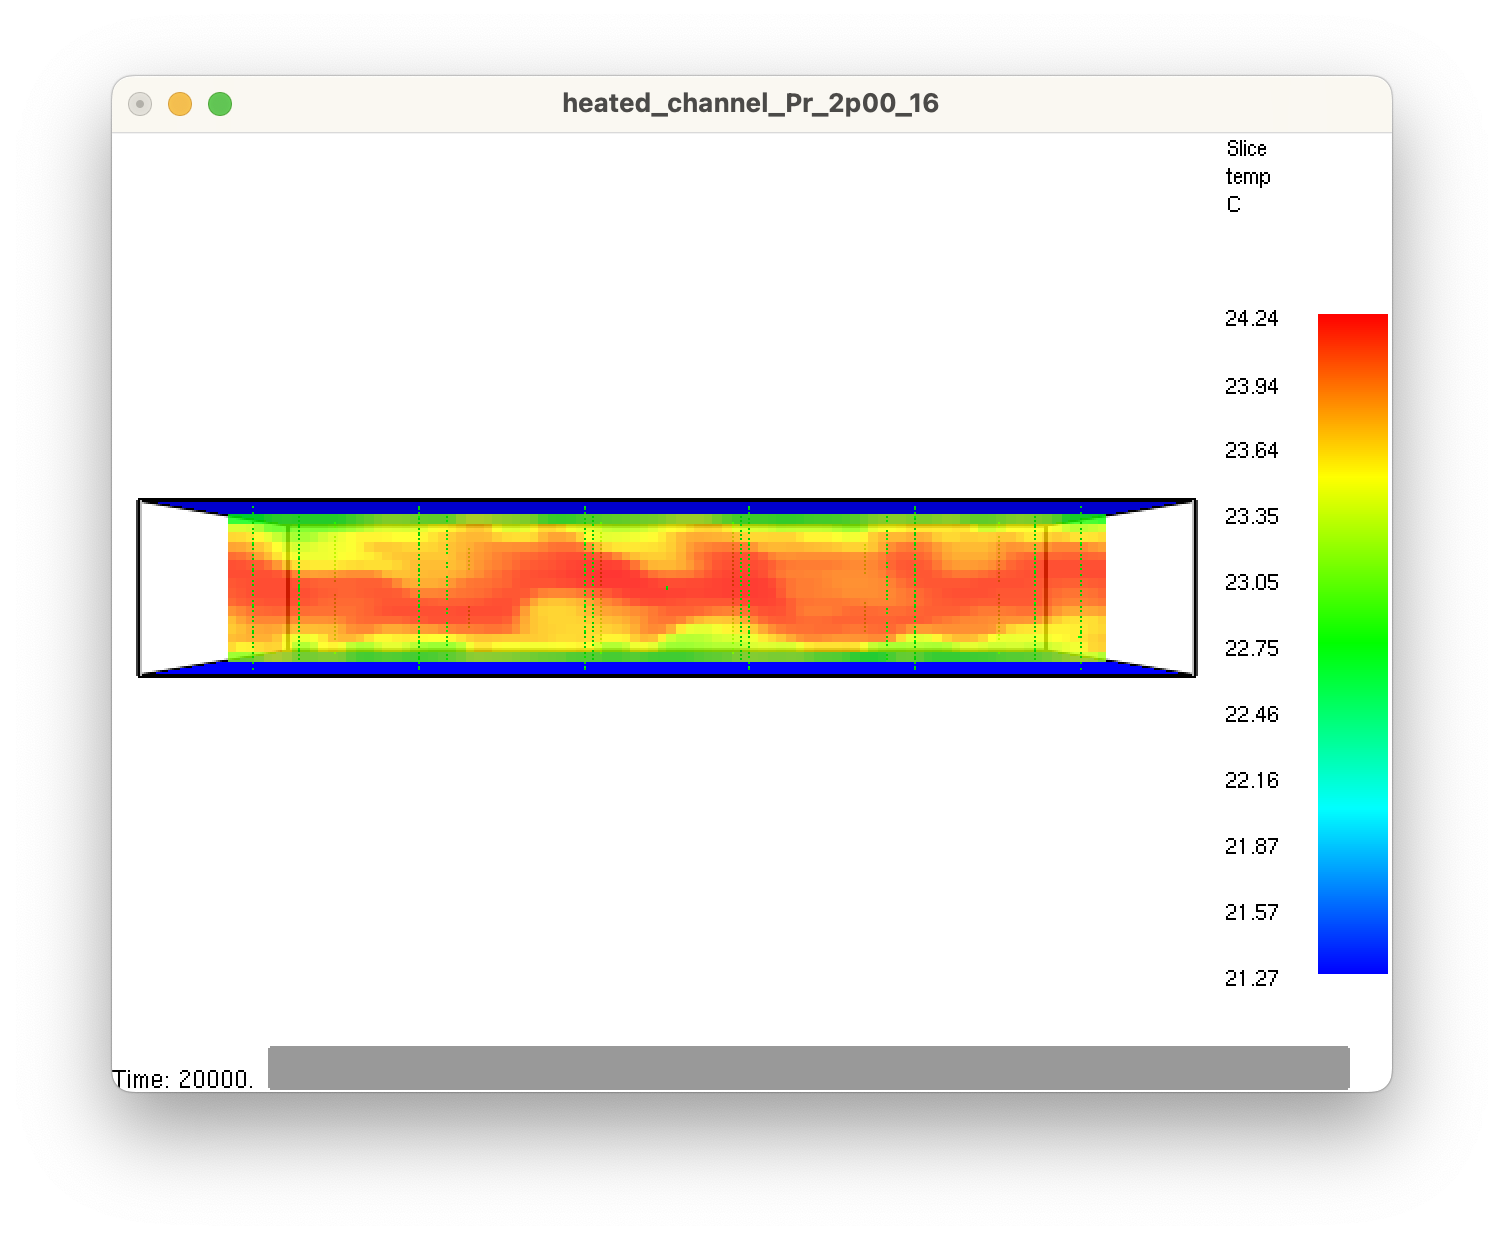Click the red top of the colorbar
1504x1240 pixels.
pos(1352,330)
